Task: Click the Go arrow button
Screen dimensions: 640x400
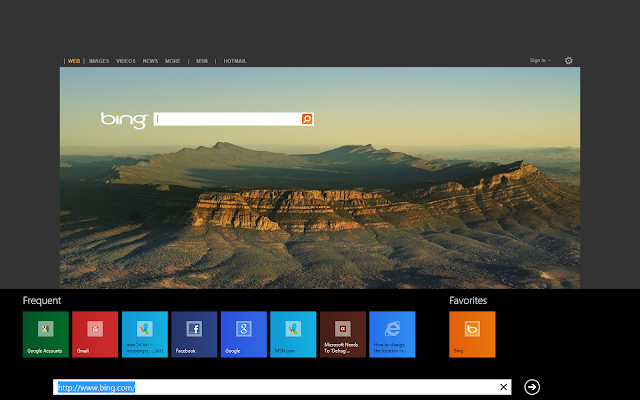Action: pos(532,387)
